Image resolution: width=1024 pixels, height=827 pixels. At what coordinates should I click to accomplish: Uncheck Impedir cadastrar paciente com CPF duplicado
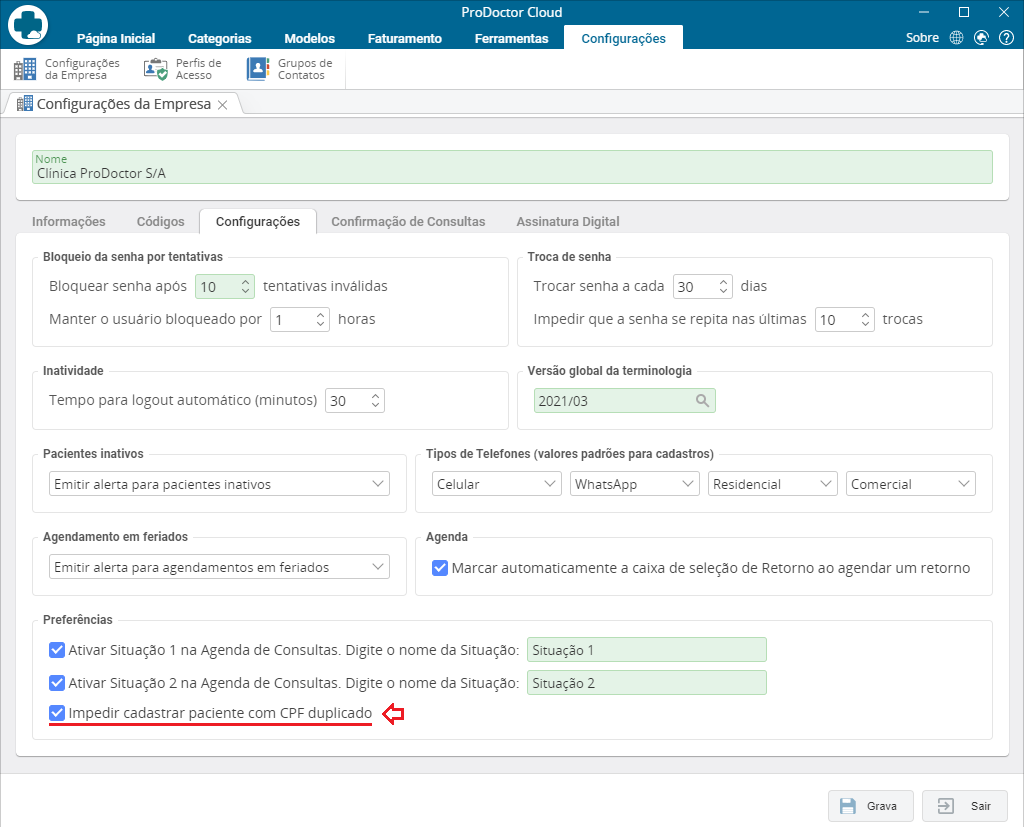pyautogui.click(x=57, y=713)
